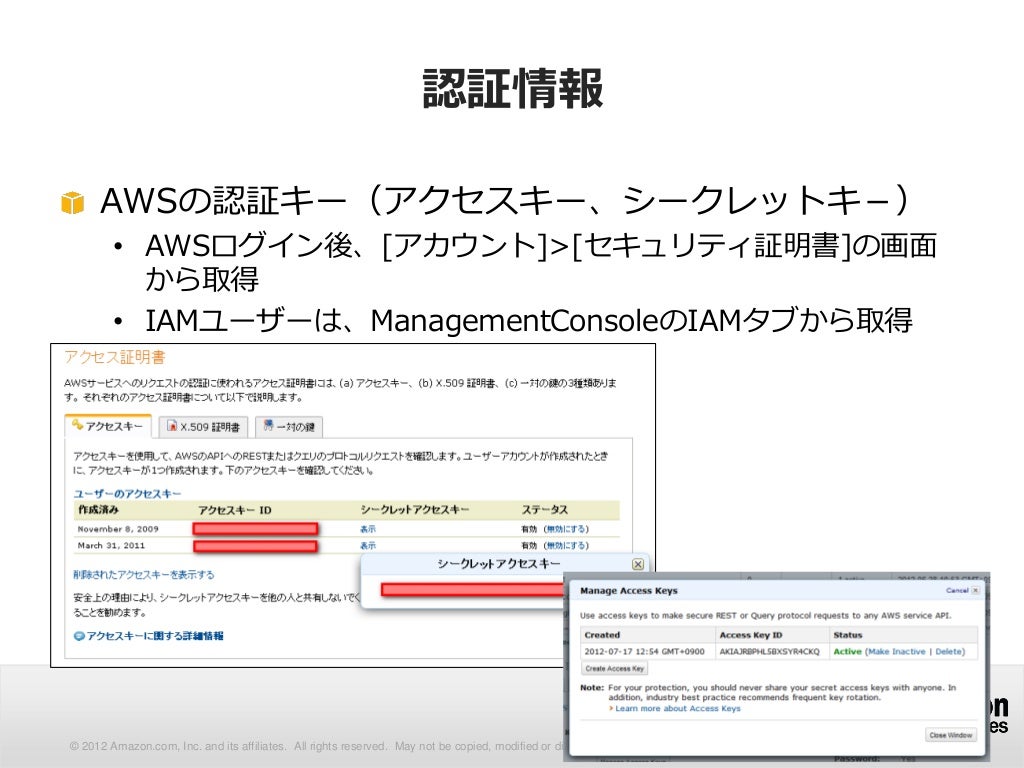Click Cancel in Manage Access Keys dialog
Screen dimensions: 1024x768
[x=957, y=590]
